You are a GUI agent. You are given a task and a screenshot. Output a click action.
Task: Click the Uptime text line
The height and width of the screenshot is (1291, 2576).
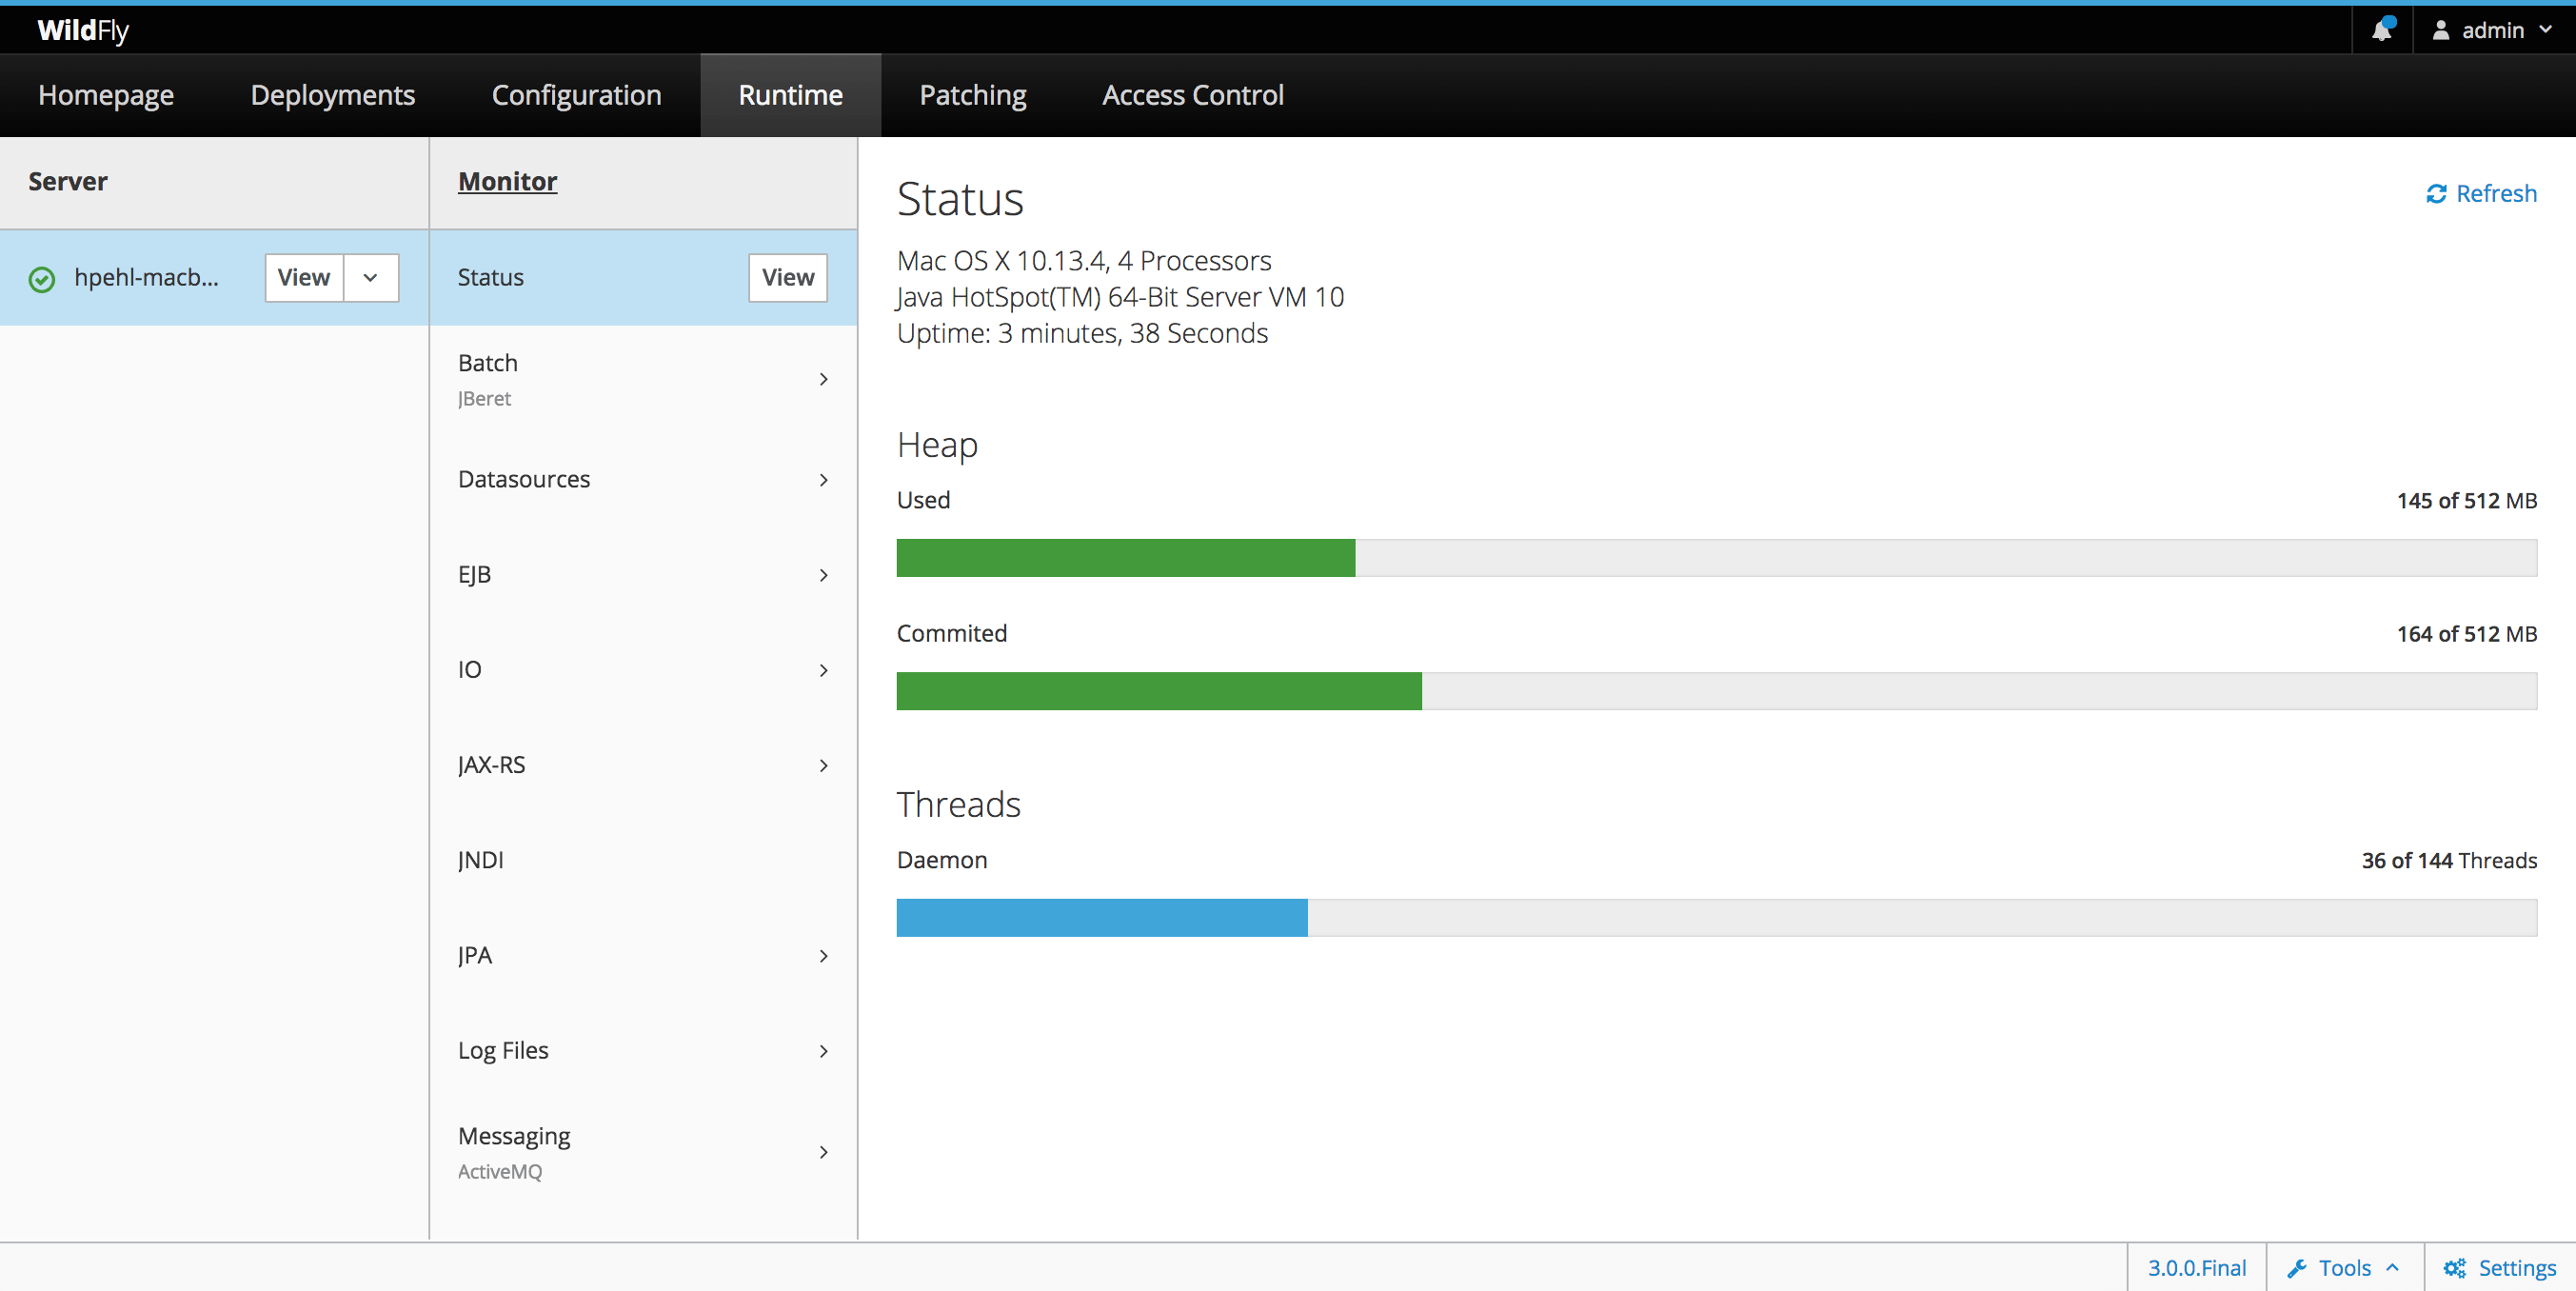click(1082, 333)
